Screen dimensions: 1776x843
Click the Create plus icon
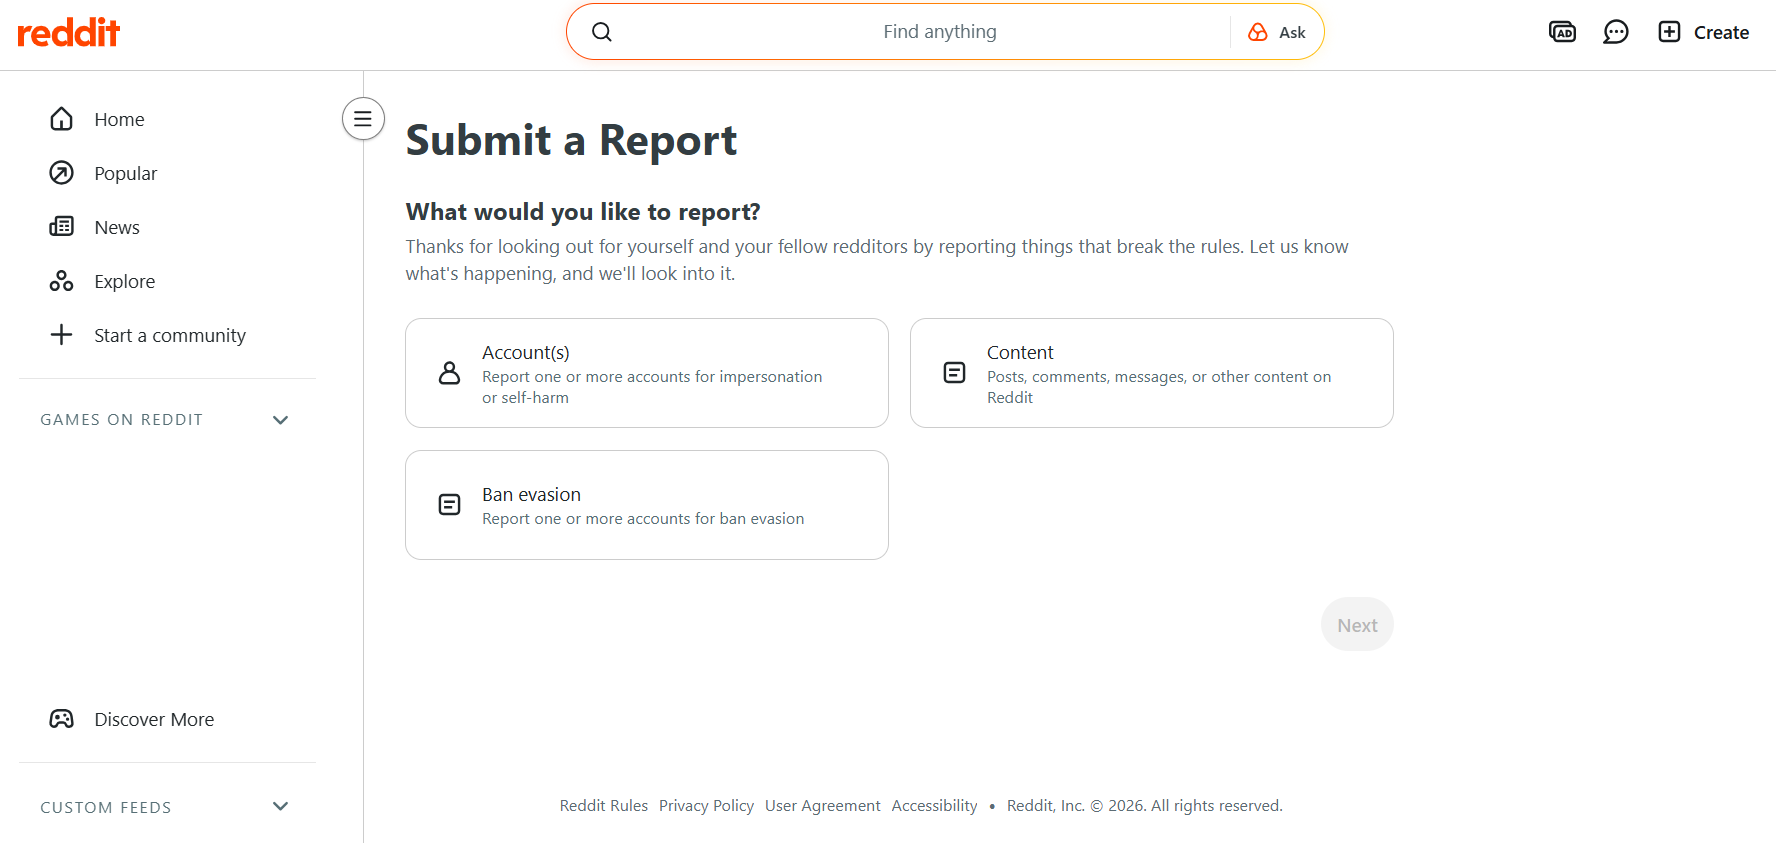pyautogui.click(x=1669, y=32)
